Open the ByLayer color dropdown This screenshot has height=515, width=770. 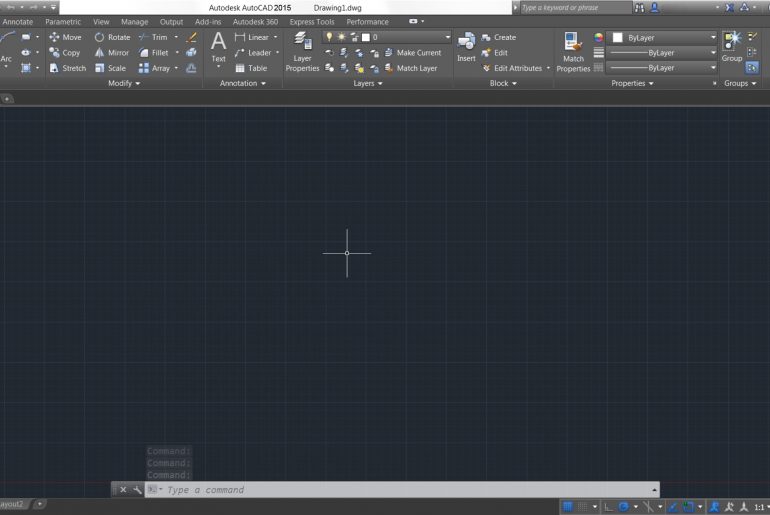point(713,37)
